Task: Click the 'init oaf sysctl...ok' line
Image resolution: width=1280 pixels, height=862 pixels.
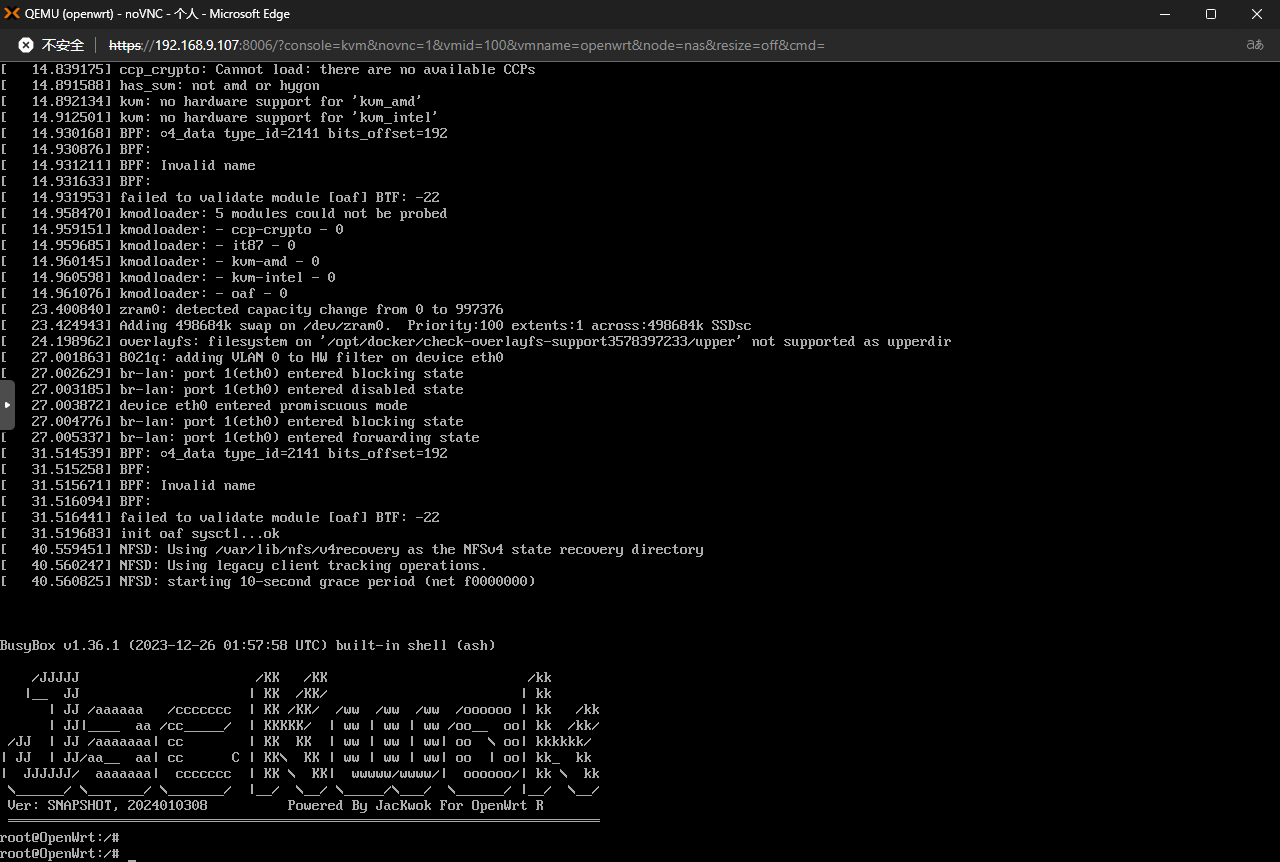Action: (140, 534)
